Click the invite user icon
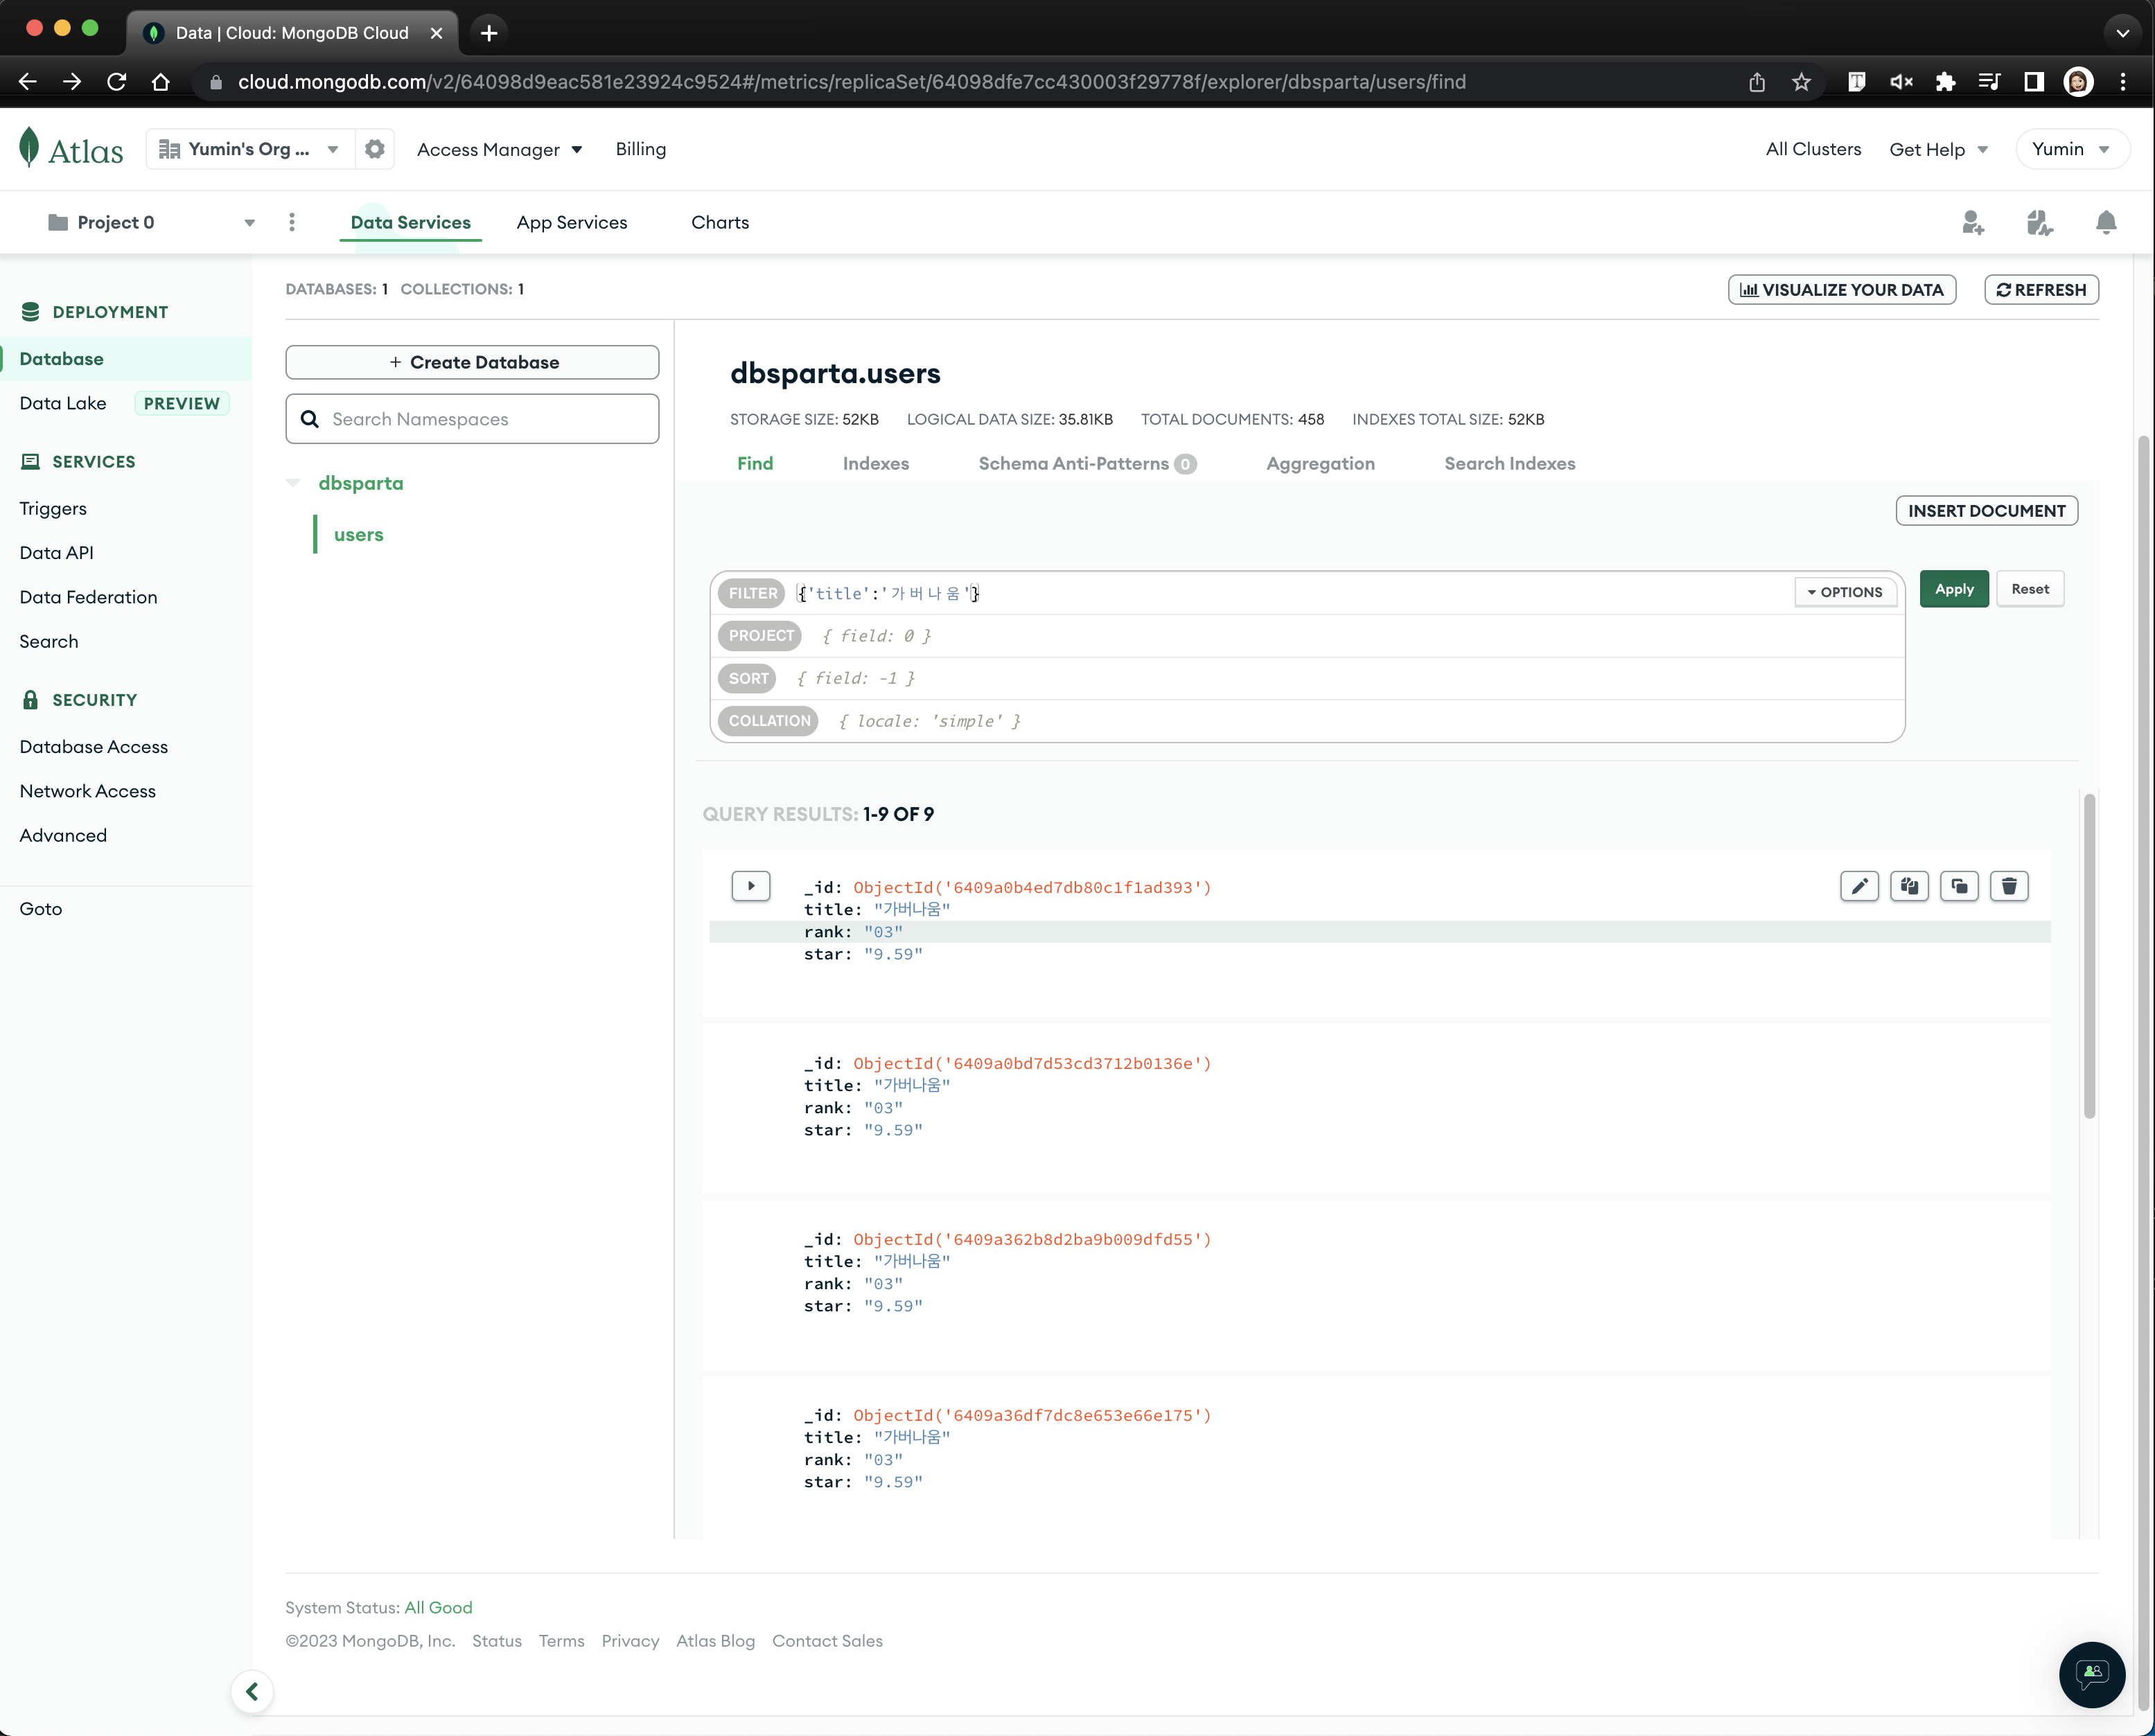The width and height of the screenshot is (2155, 1736). pos(1972,222)
